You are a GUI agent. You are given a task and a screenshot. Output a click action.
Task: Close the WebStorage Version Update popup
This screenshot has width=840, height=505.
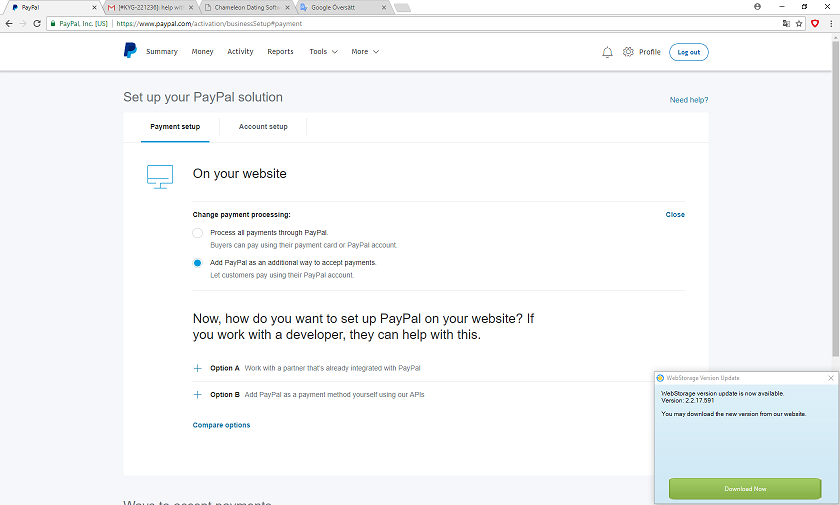click(x=831, y=378)
